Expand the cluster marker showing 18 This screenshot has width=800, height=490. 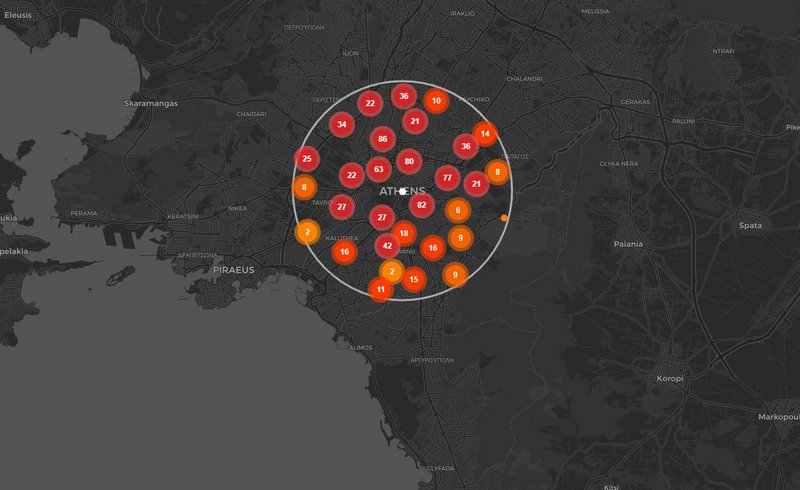pyautogui.click(x=404, y=233)
